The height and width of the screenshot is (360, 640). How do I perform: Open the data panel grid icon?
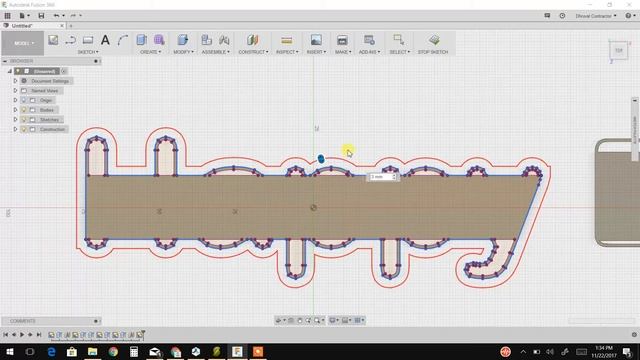tap(7, 16)
